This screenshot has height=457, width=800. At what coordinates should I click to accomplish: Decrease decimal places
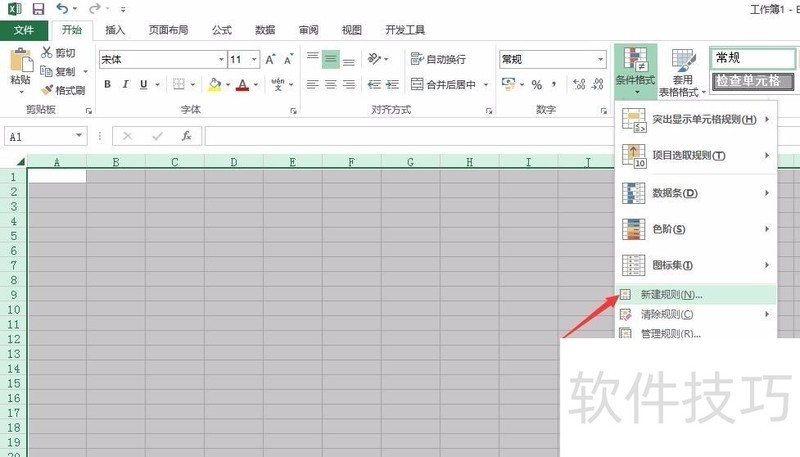click(x=597, y=84)
